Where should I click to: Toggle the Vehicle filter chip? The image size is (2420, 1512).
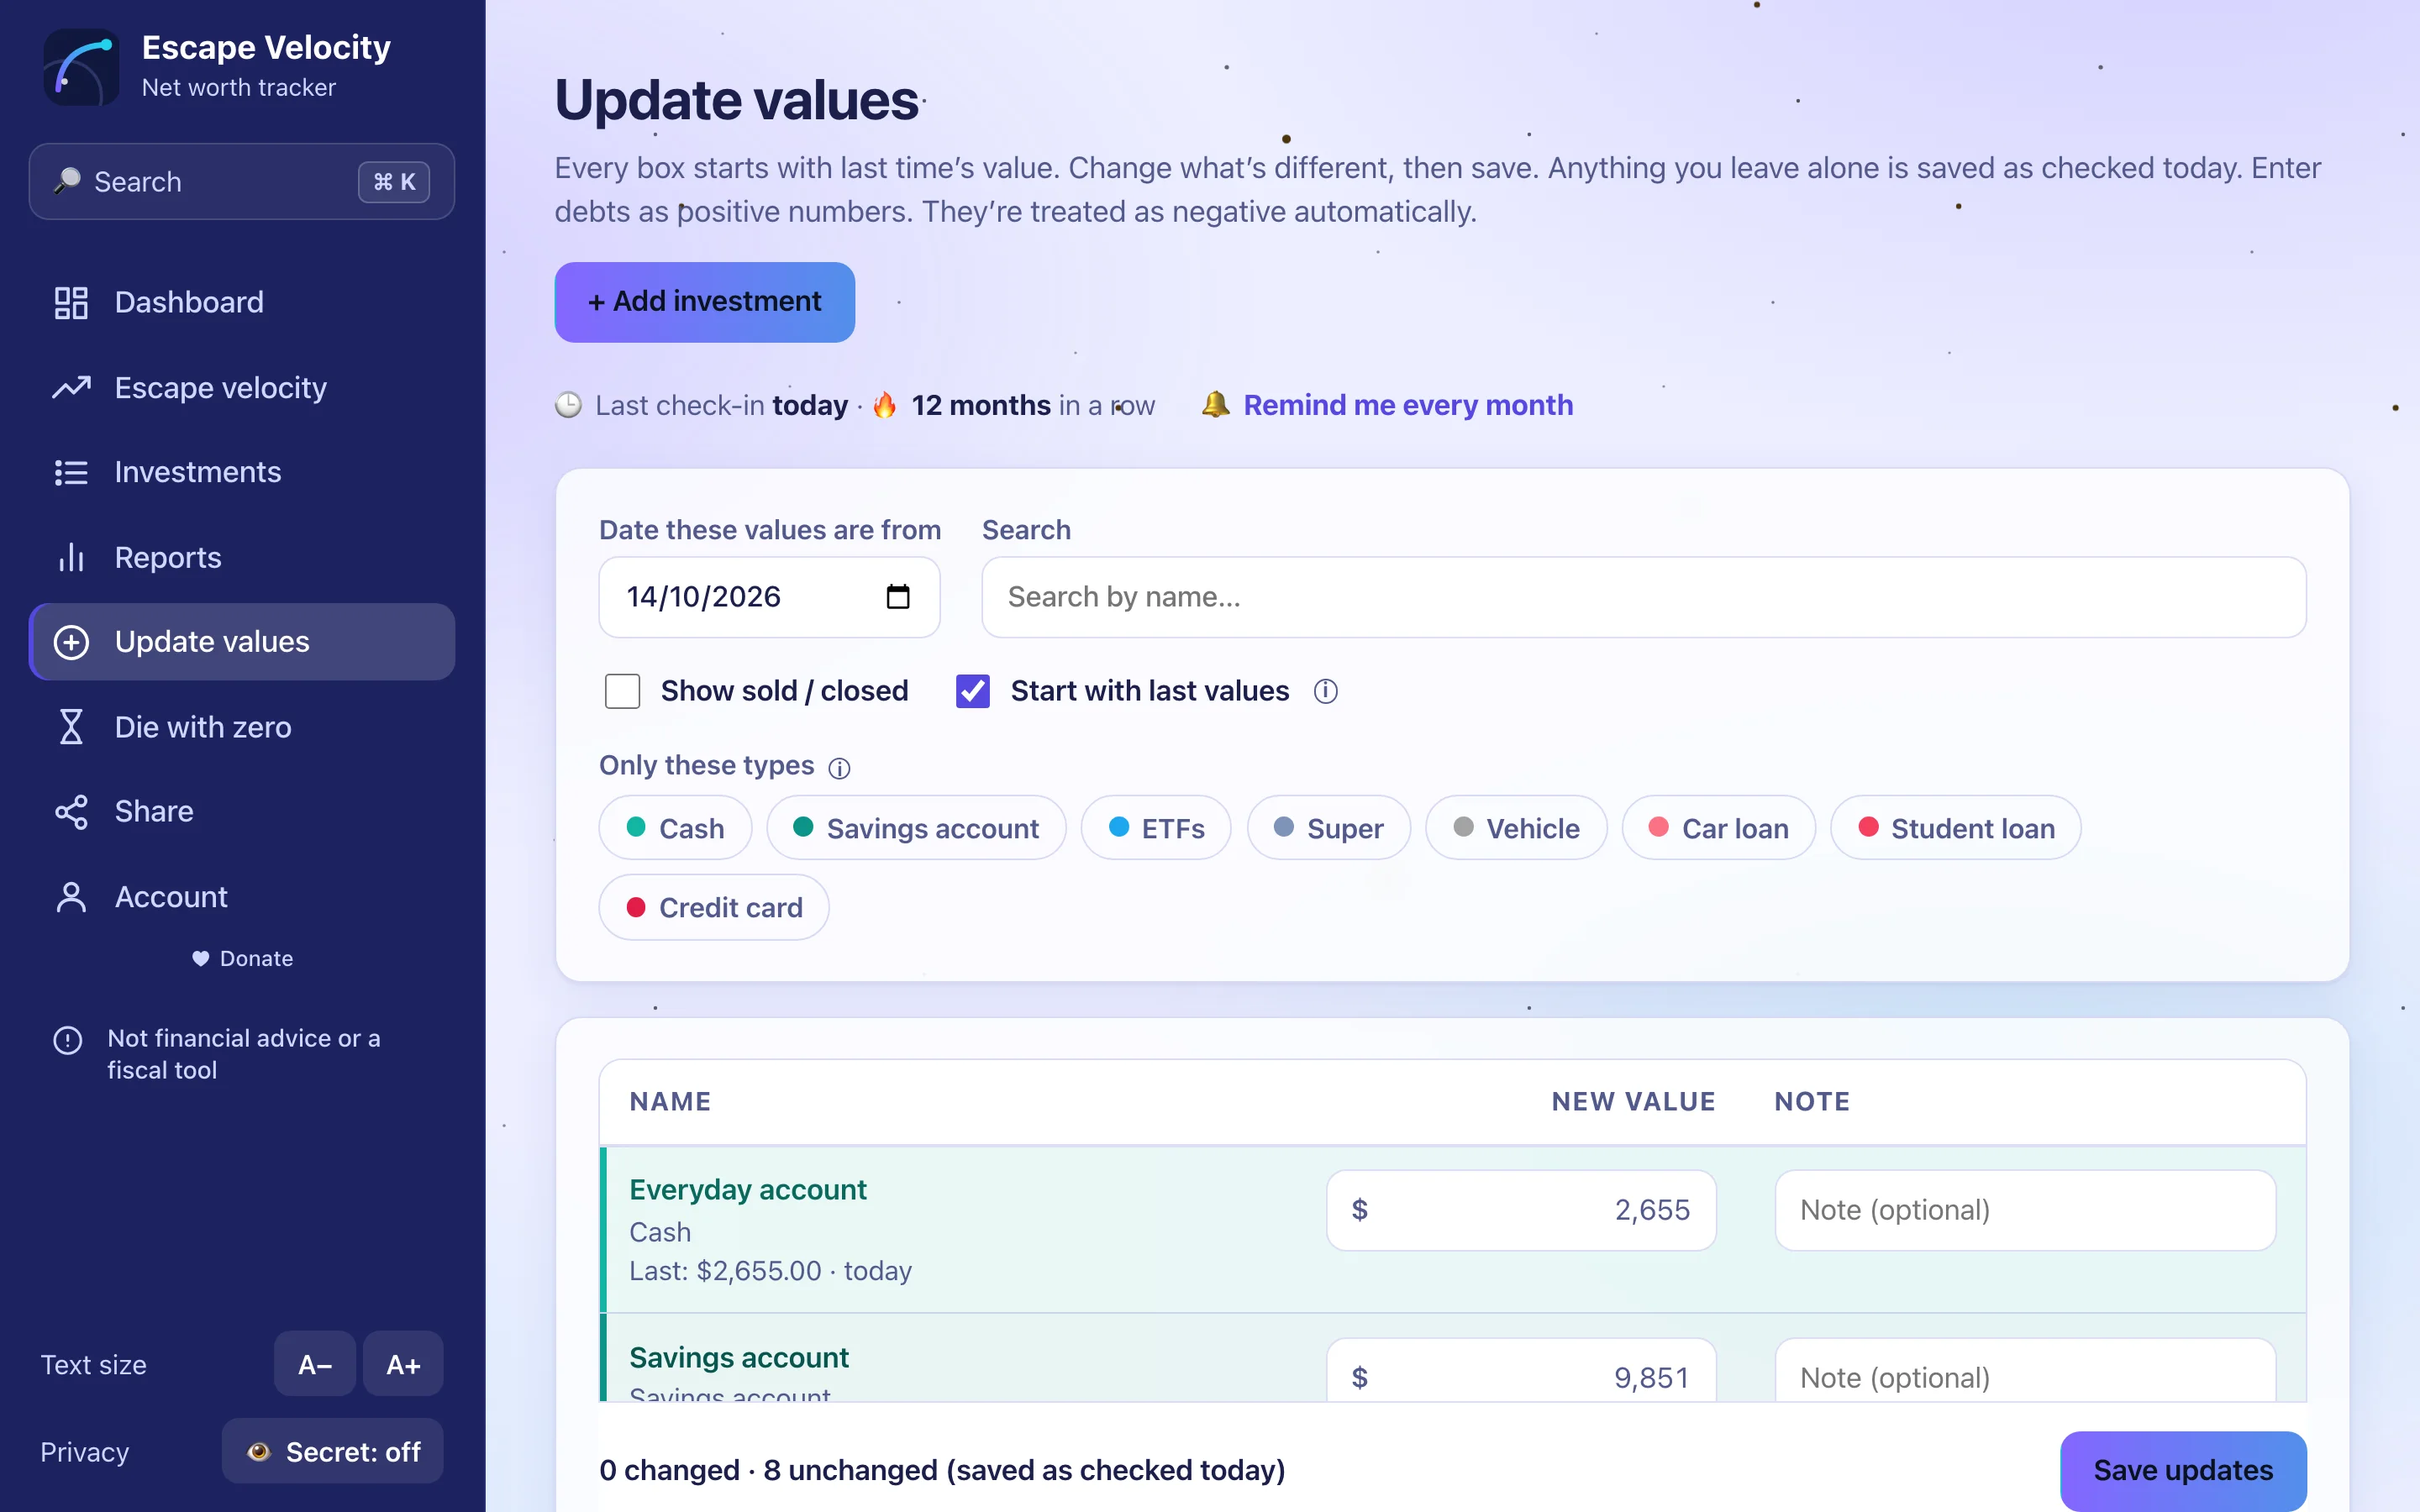(1516, 828)
